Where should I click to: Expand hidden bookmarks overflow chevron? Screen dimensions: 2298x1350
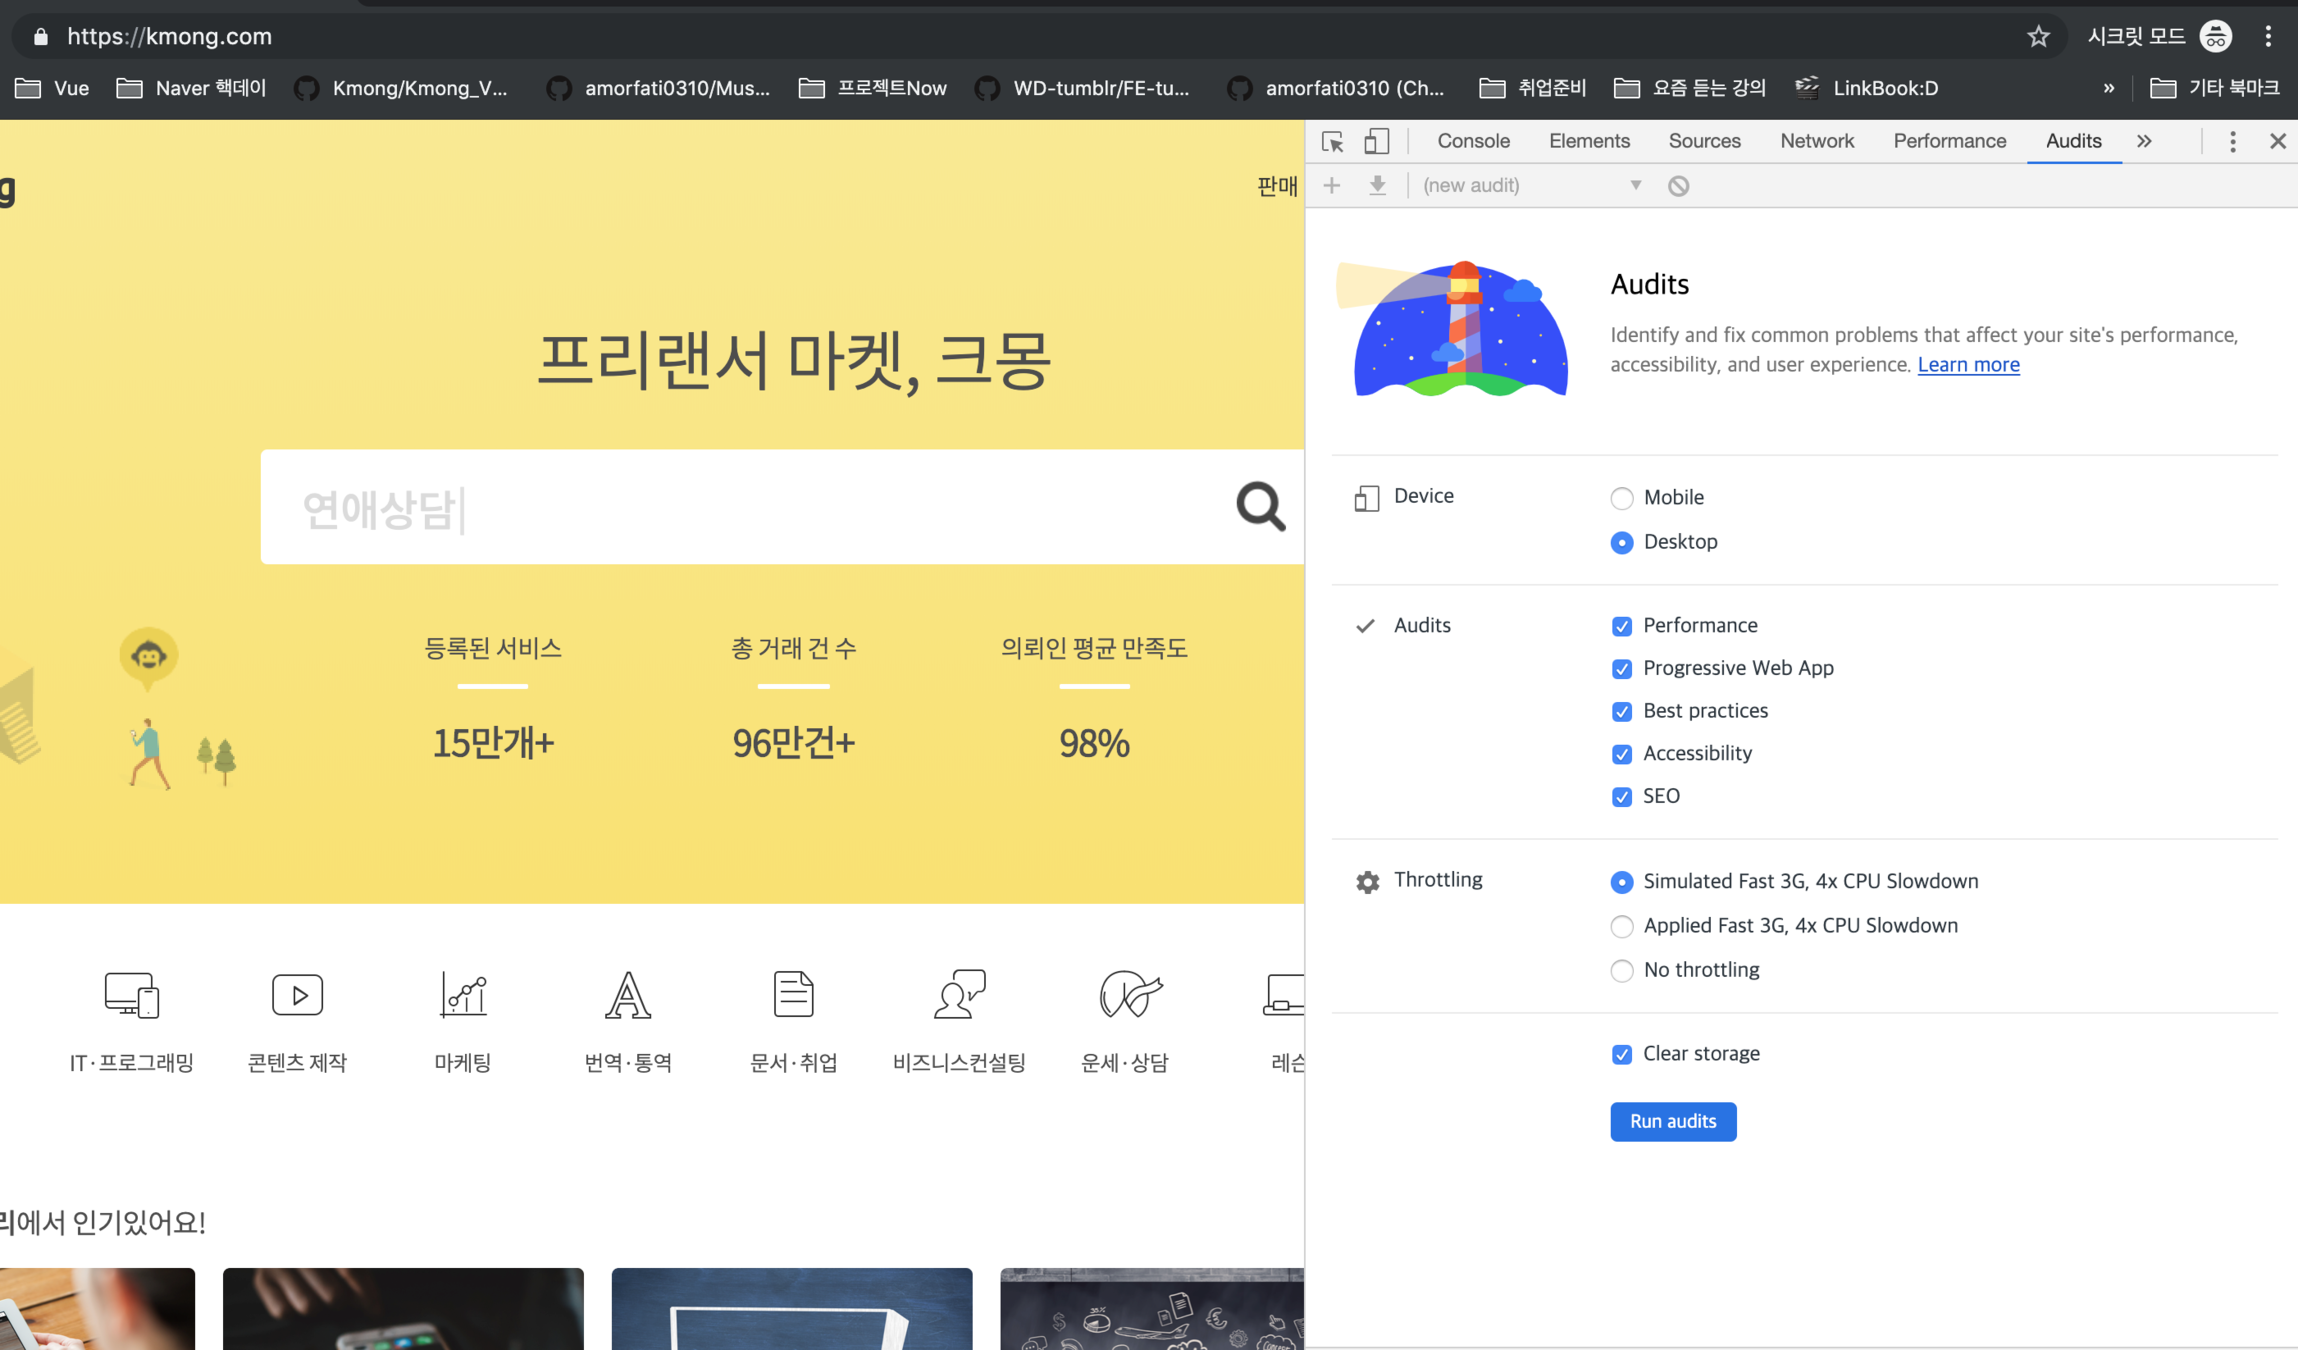tap(2108, 88)
